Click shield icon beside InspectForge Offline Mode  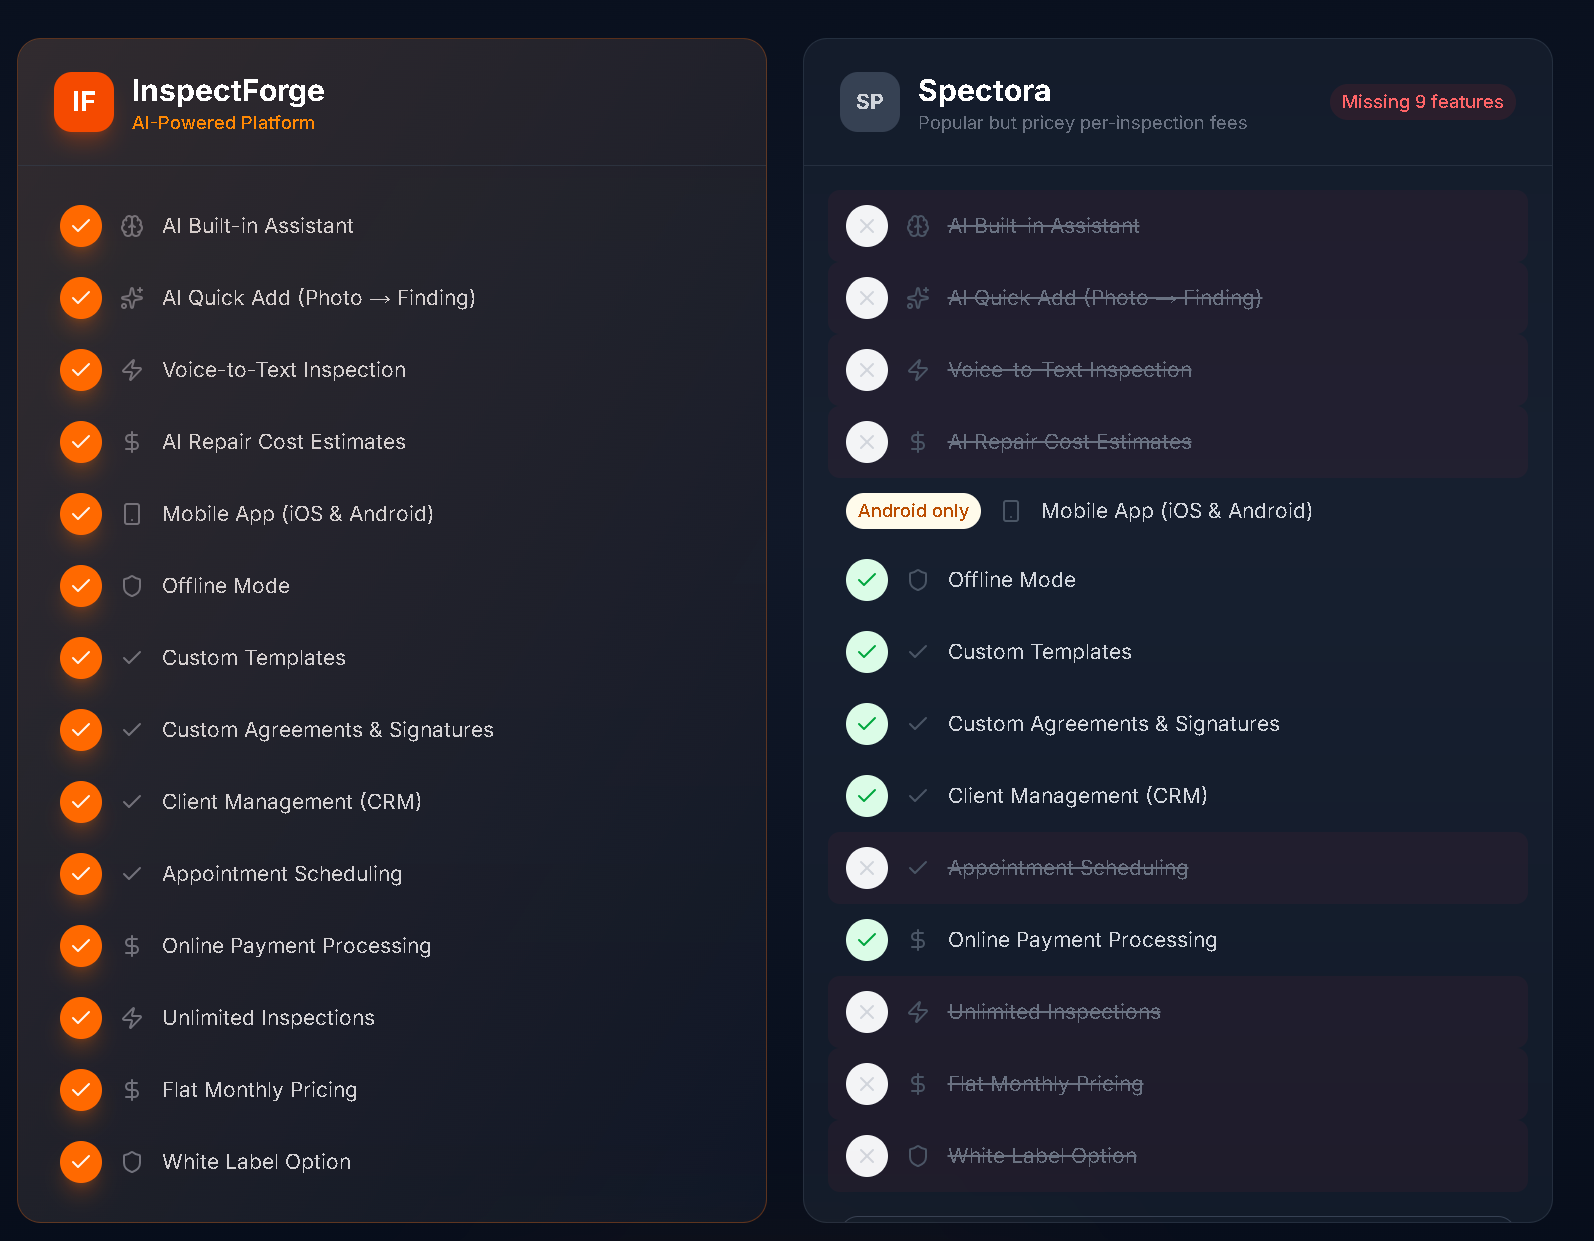(132, 586)
